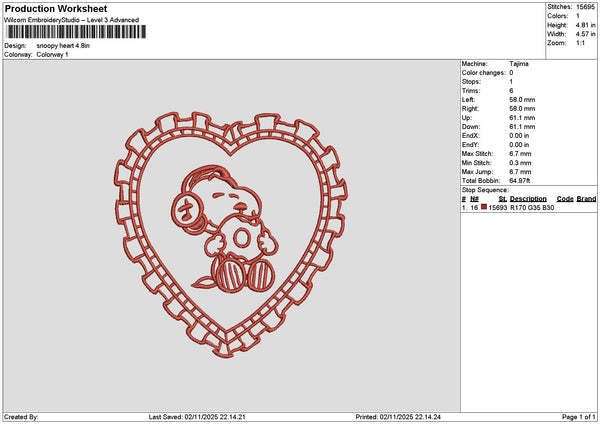Click the 'Brand' column header

coord(586,199)
